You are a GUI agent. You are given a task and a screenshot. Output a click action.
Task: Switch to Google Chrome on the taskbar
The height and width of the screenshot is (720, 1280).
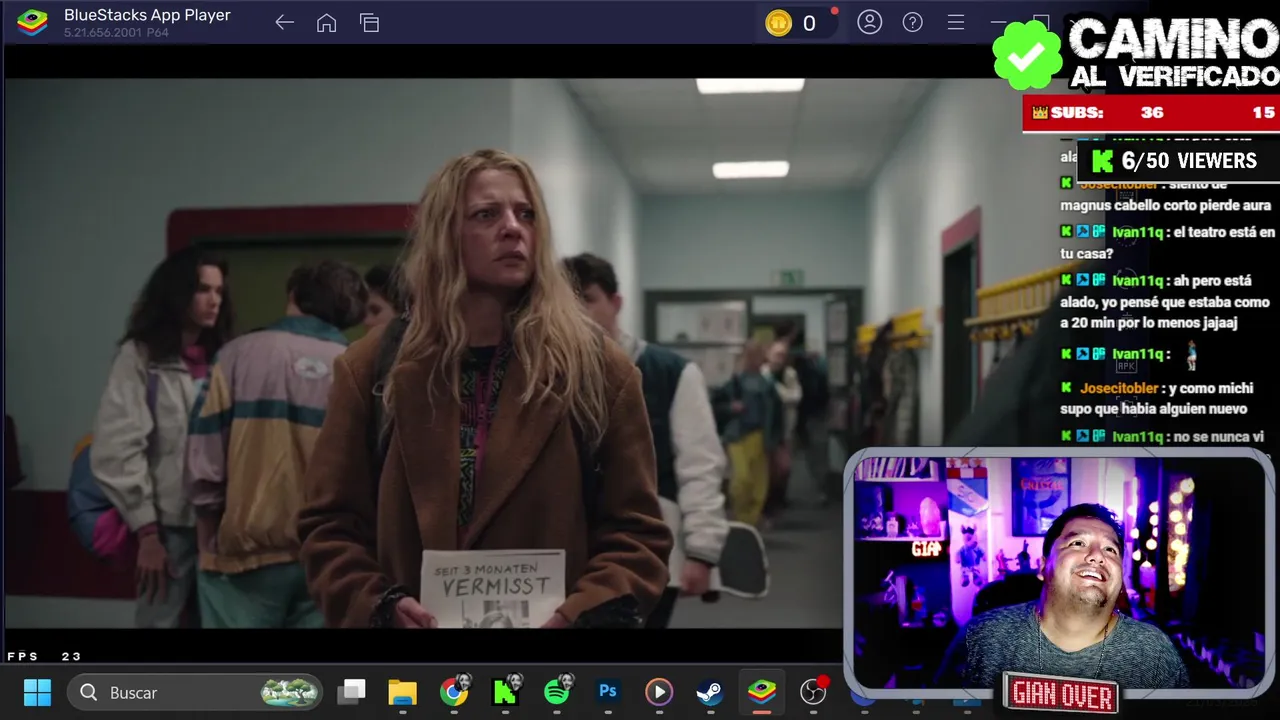tap(454, 692)
